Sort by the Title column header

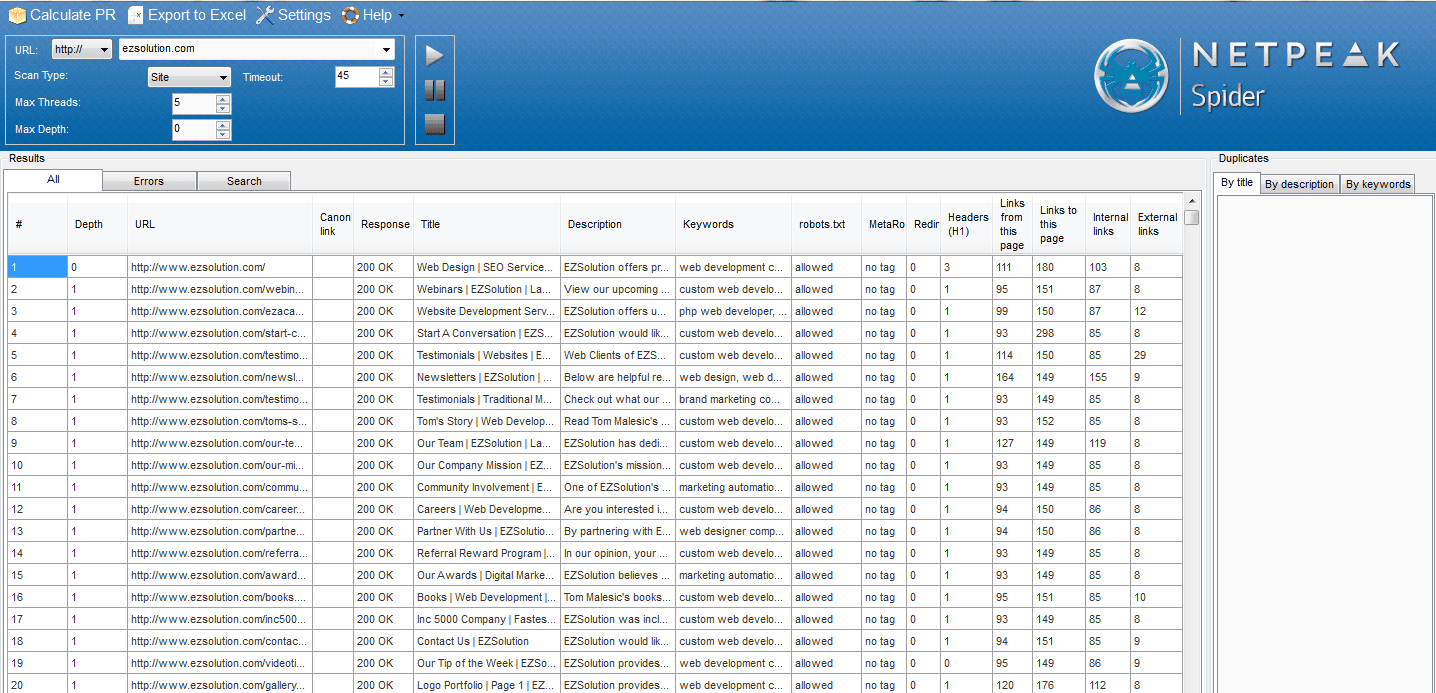pos(487,224)
